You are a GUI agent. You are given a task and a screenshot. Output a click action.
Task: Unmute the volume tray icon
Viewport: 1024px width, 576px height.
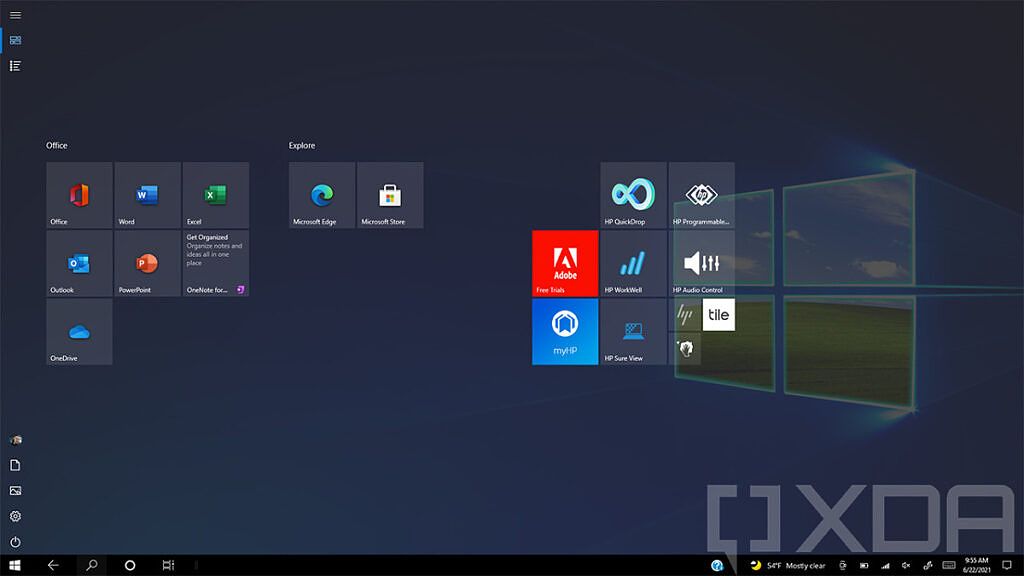pyautogui.click(x=906, y=566)
